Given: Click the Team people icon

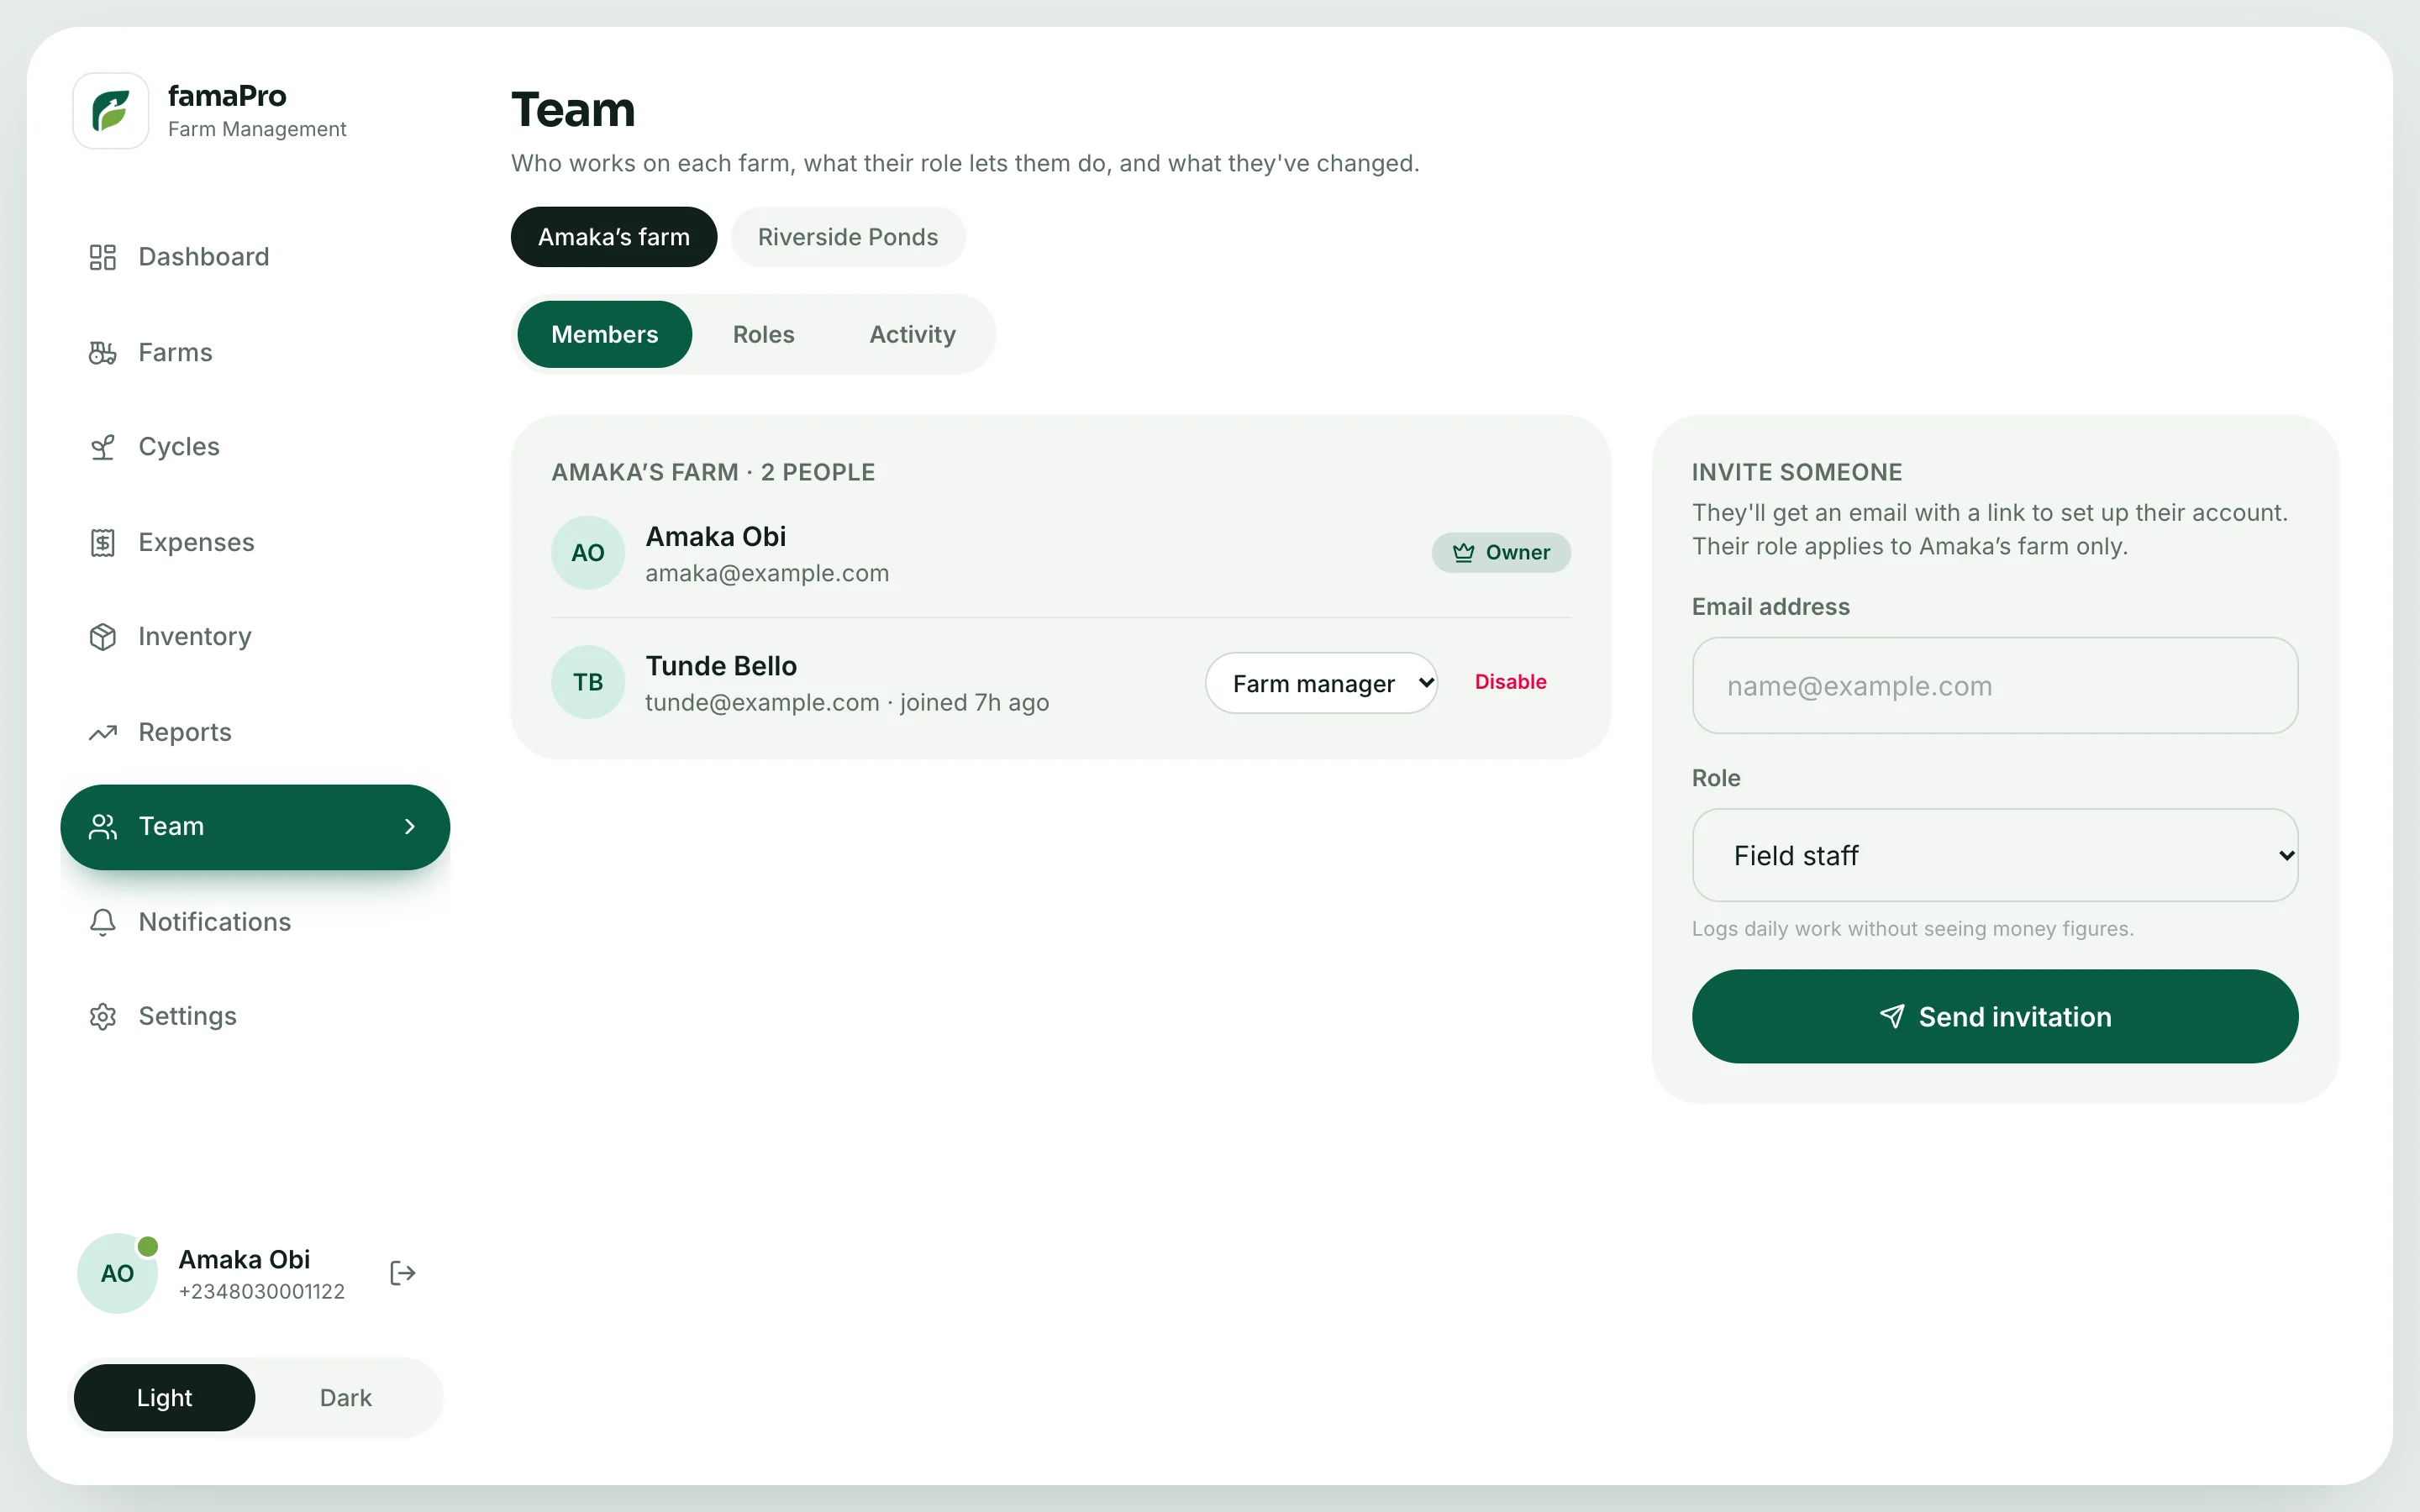Looking at the screenshot, I should (x=103, y=827).
